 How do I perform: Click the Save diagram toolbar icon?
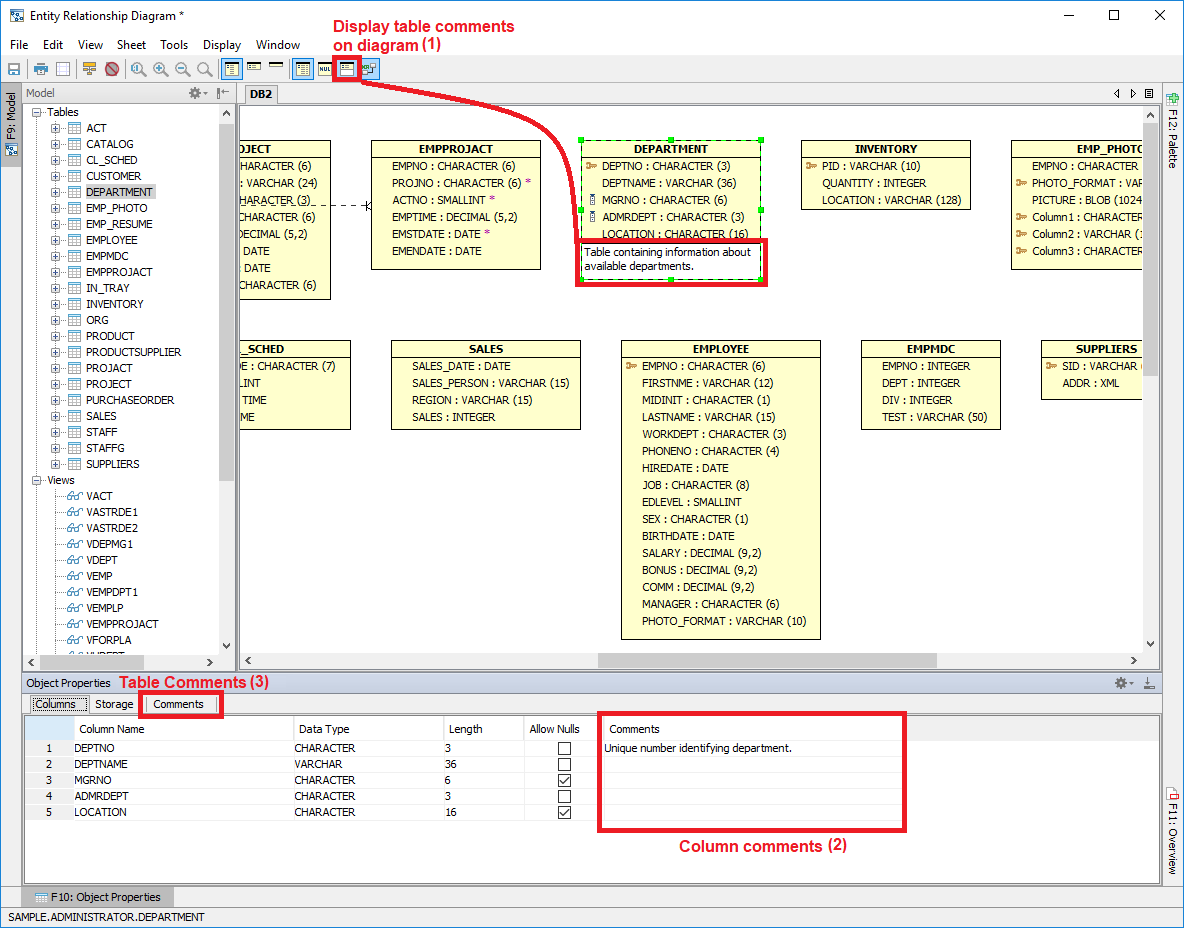click(14, 69)
